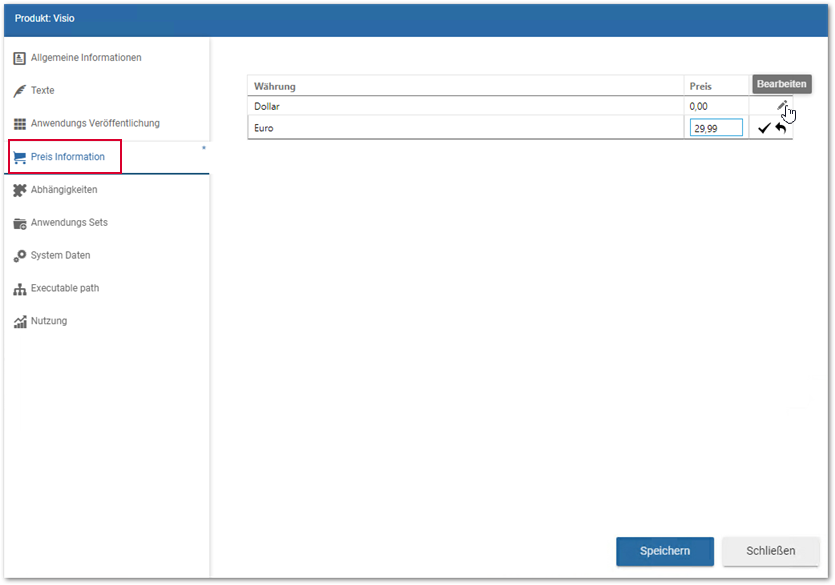This screenshot has width=835, height=585.
Task: Show the Nutzung tab
Action: (x=107, y=321)
